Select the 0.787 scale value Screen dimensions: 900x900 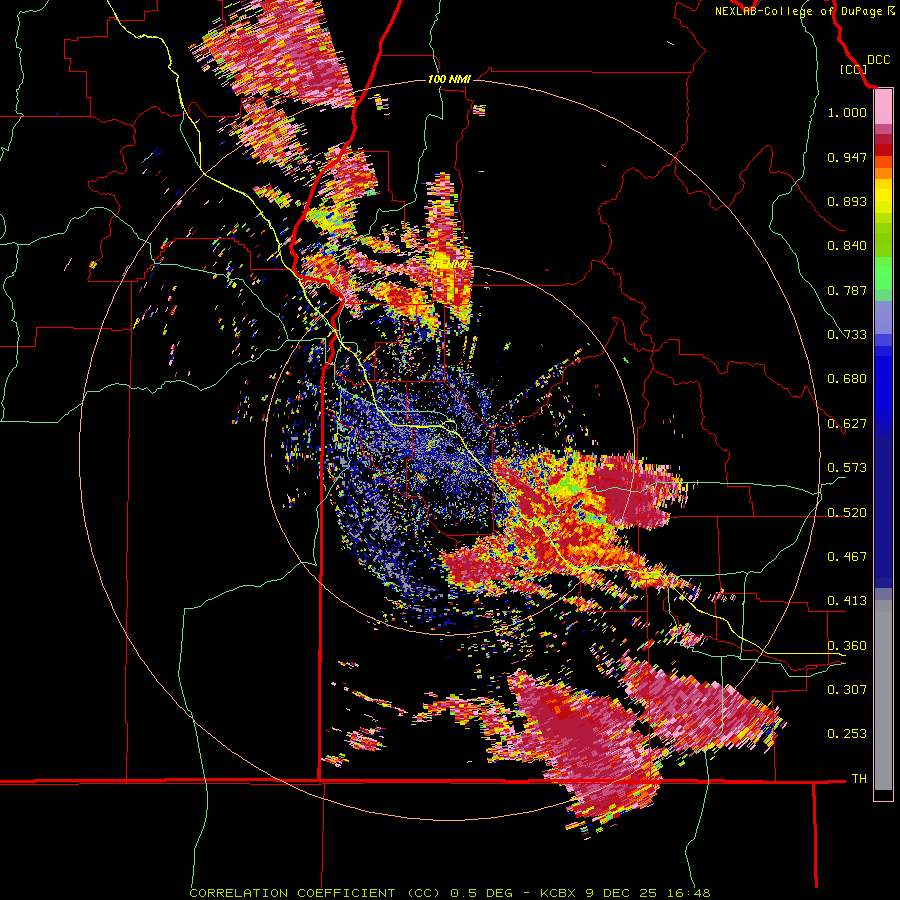(847, 290)
